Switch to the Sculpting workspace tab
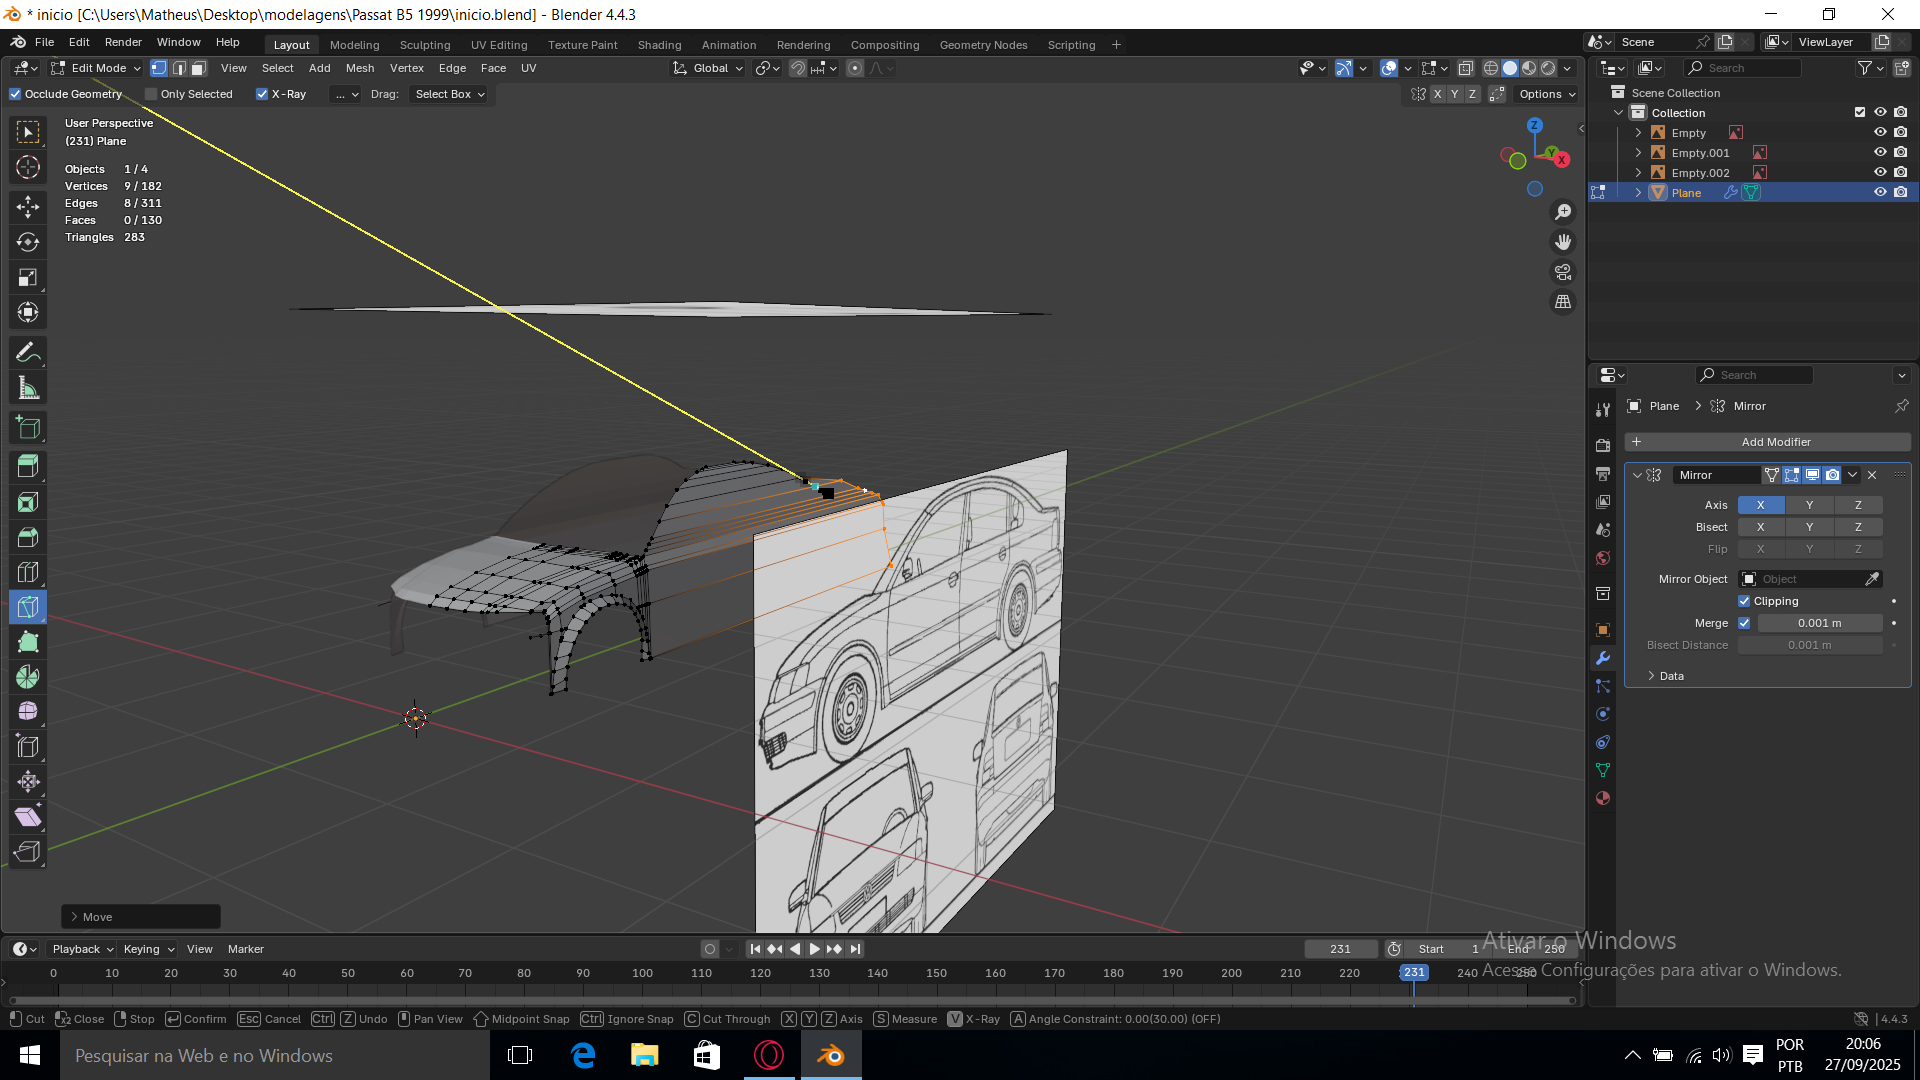 425,45
